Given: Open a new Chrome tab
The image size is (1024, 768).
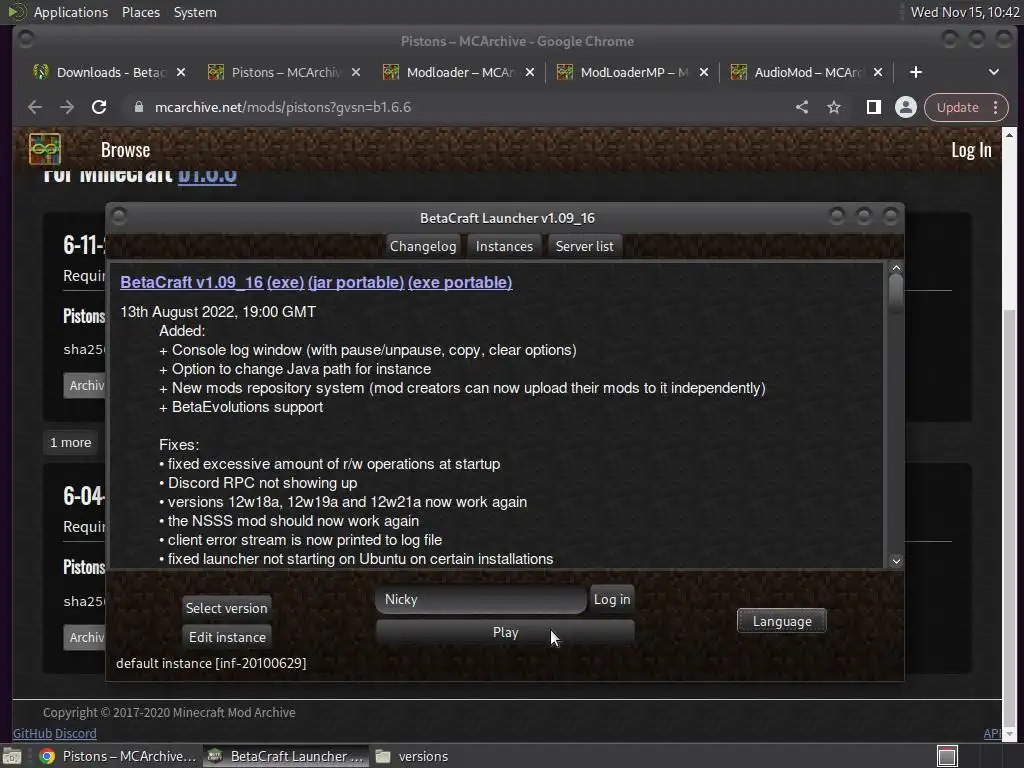Looking at the screenshot, I should point(916,72).
